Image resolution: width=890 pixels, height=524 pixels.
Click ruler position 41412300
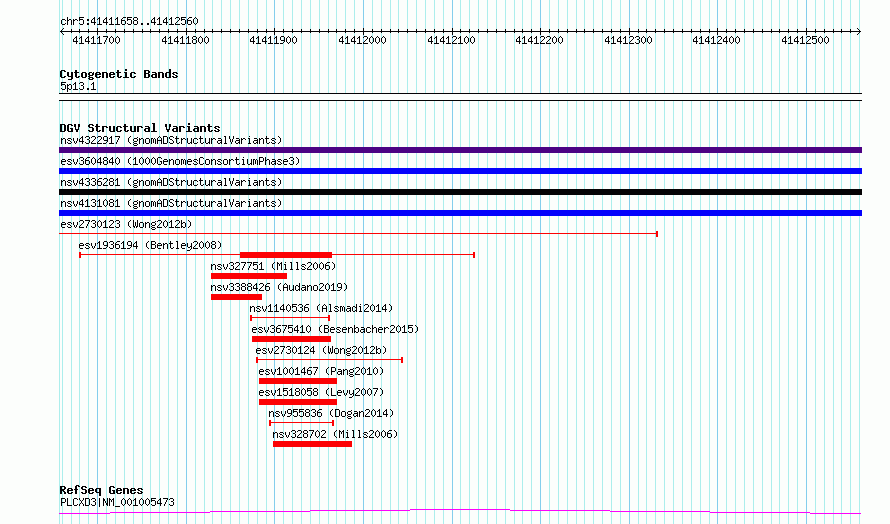coord(628,40)
